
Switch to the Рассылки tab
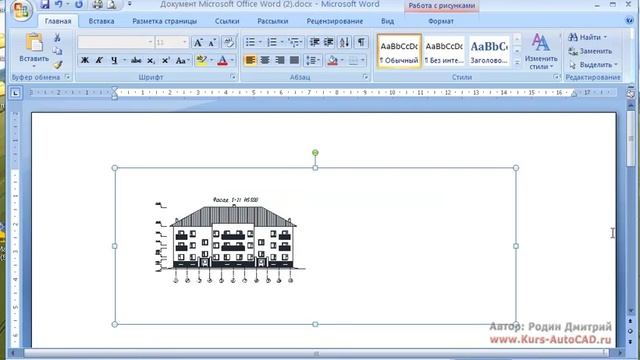(273, 21)
